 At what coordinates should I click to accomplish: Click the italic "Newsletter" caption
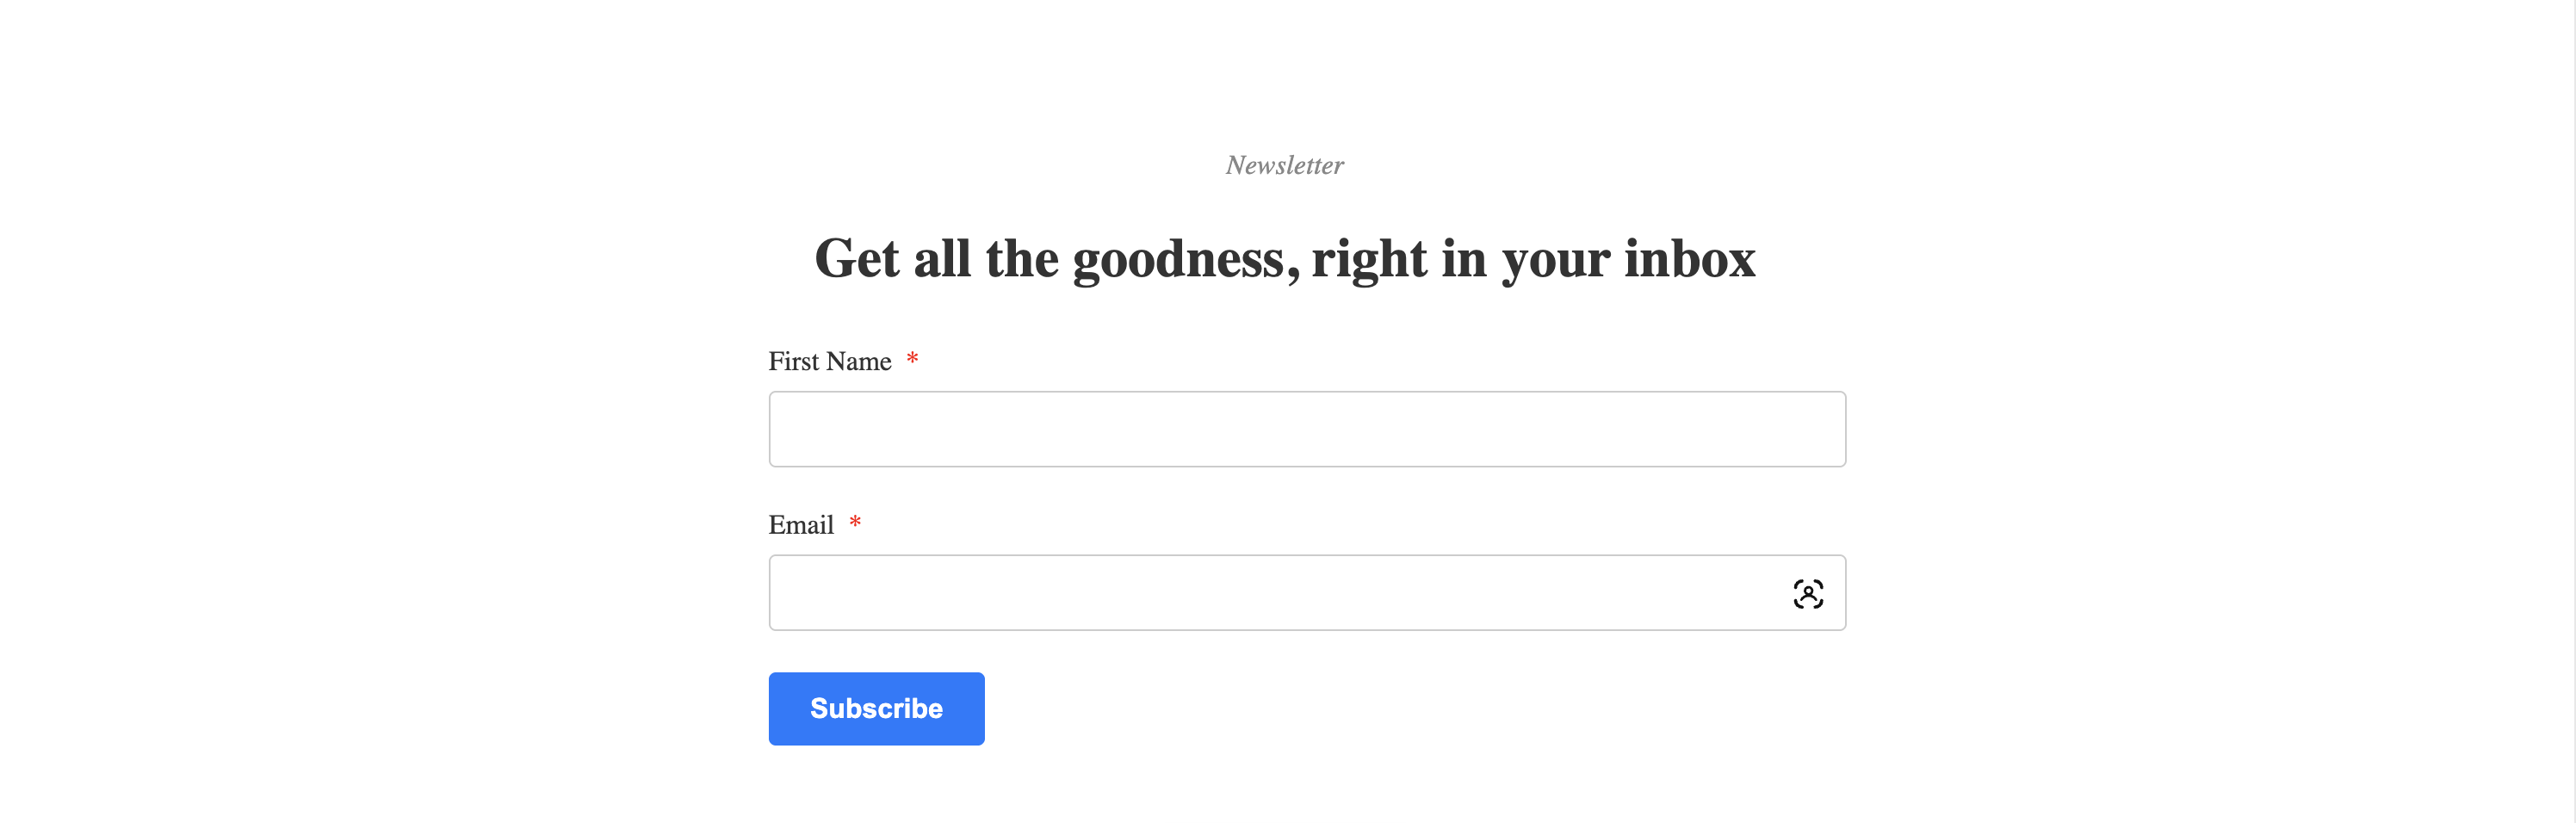tap(1285, 165)
